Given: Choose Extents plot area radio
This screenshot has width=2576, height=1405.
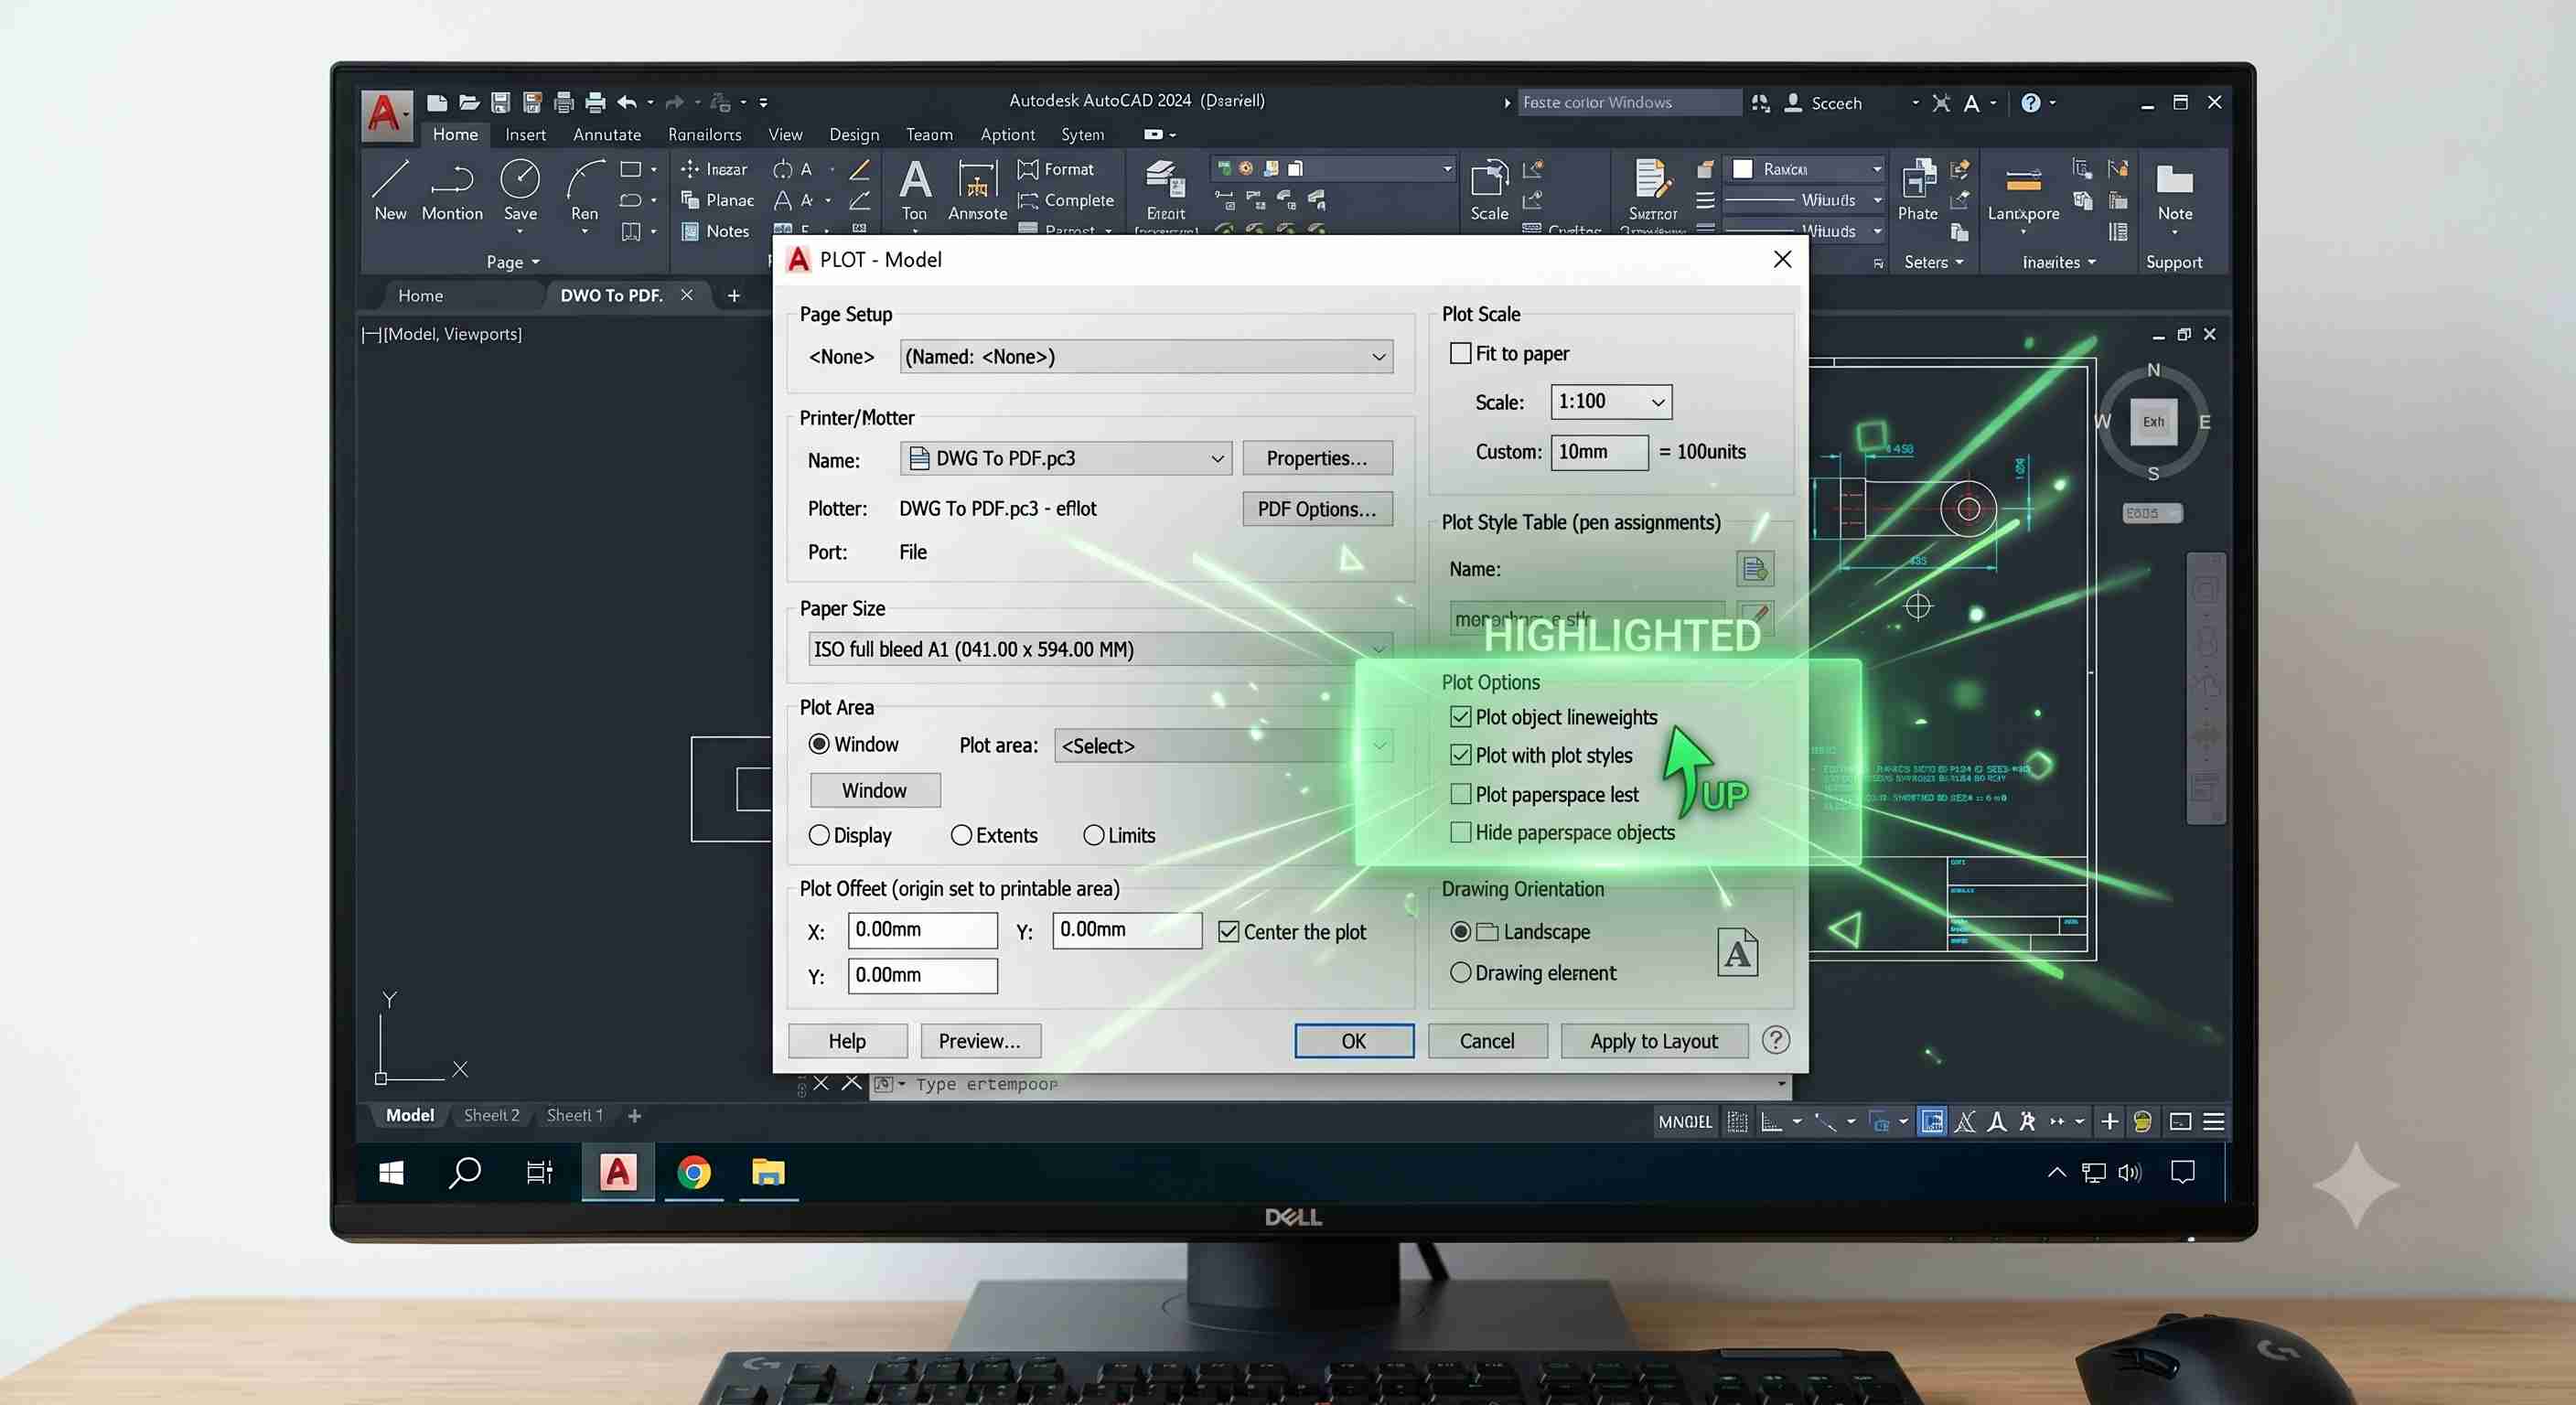Looking at the screenshot, I should pos(961,835).
